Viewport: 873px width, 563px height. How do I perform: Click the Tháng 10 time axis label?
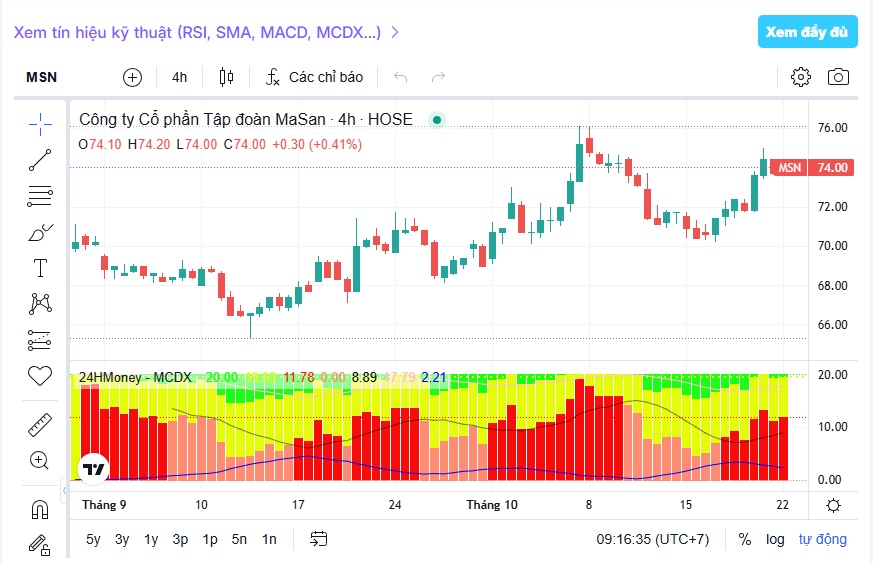tap(492, 505)
